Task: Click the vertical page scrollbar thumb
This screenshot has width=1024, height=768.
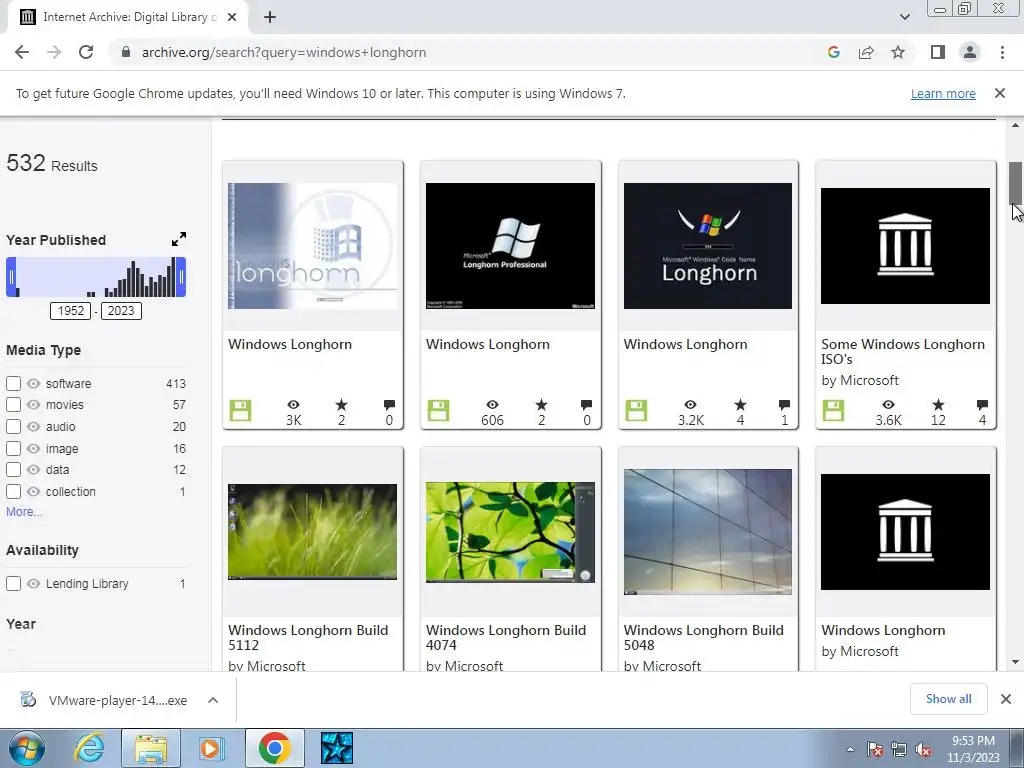Action: click(x=1015, y=183)
